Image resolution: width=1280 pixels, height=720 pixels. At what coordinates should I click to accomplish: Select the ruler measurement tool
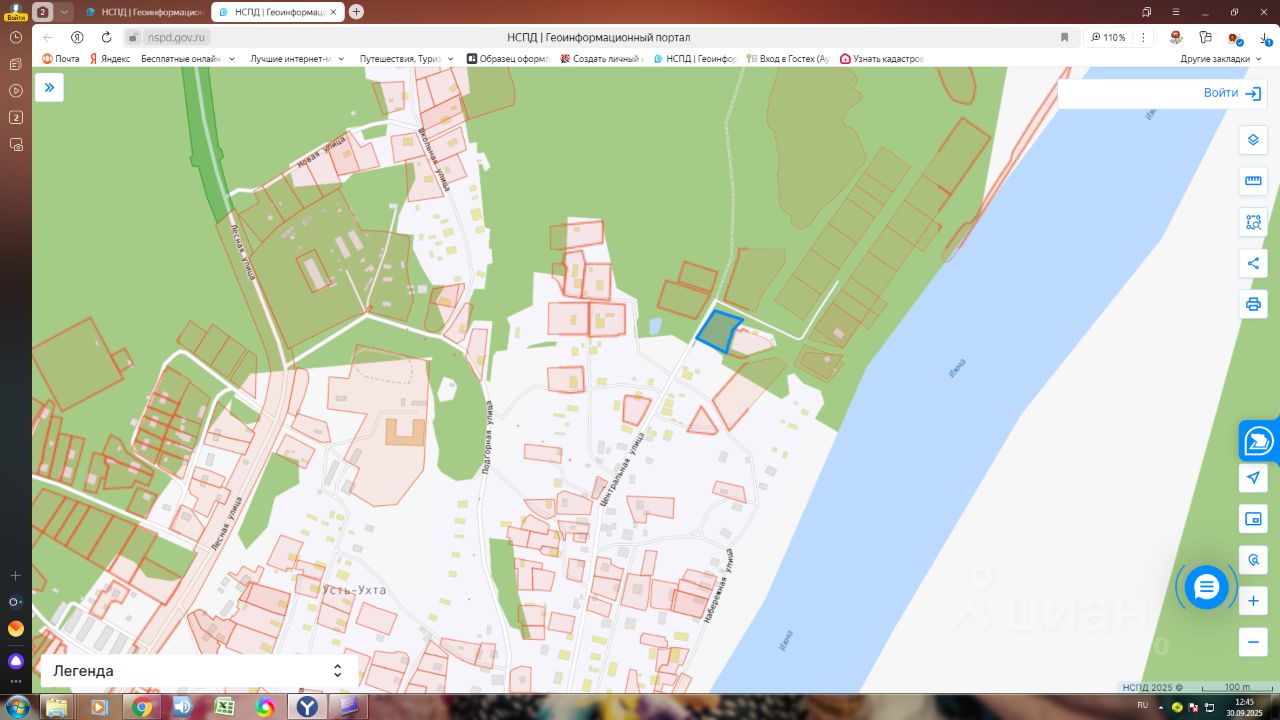[x=1253, y=181]
